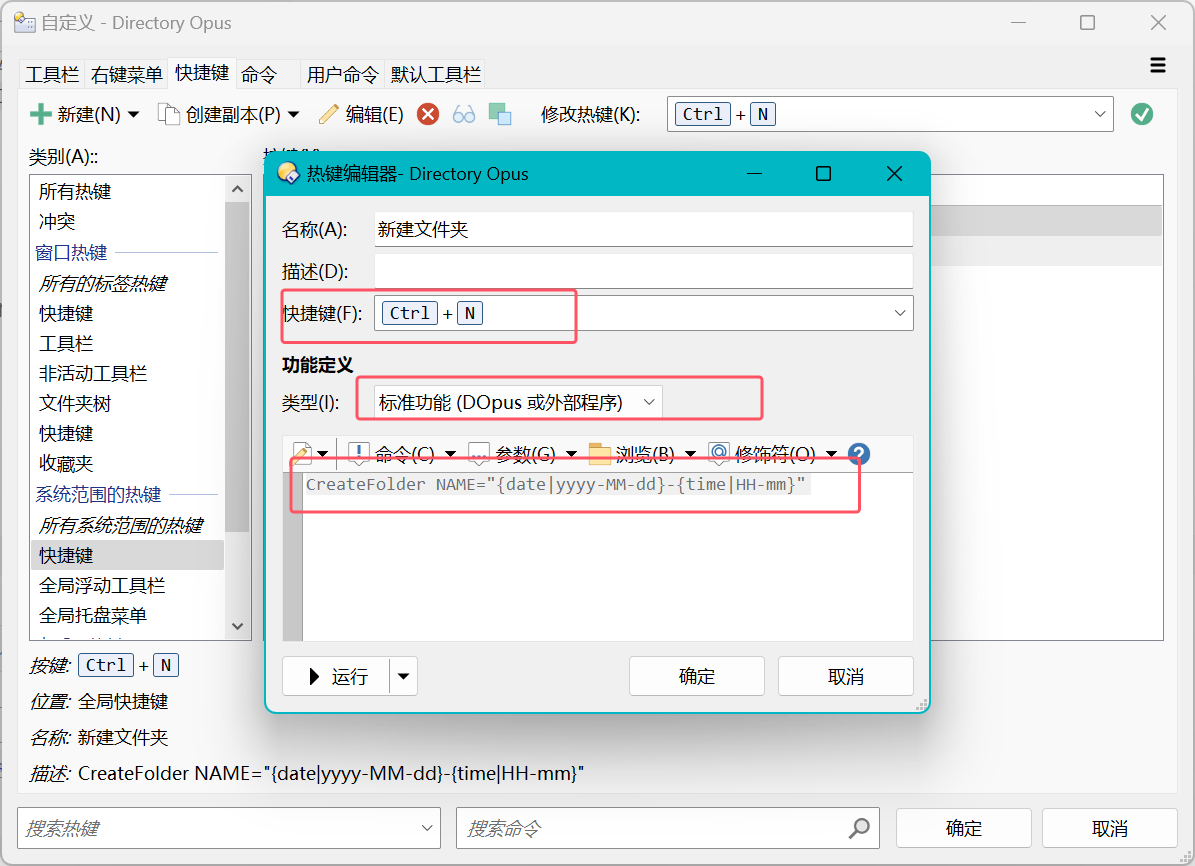Image resolution: width=1195 pixels, height=866 pixels.
Task: Click the binoculars find icon
Action: coord(464,114)
